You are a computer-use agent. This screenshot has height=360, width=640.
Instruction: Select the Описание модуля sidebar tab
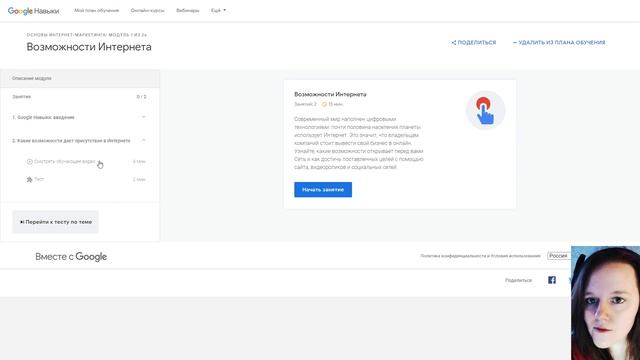pos(80,78)
